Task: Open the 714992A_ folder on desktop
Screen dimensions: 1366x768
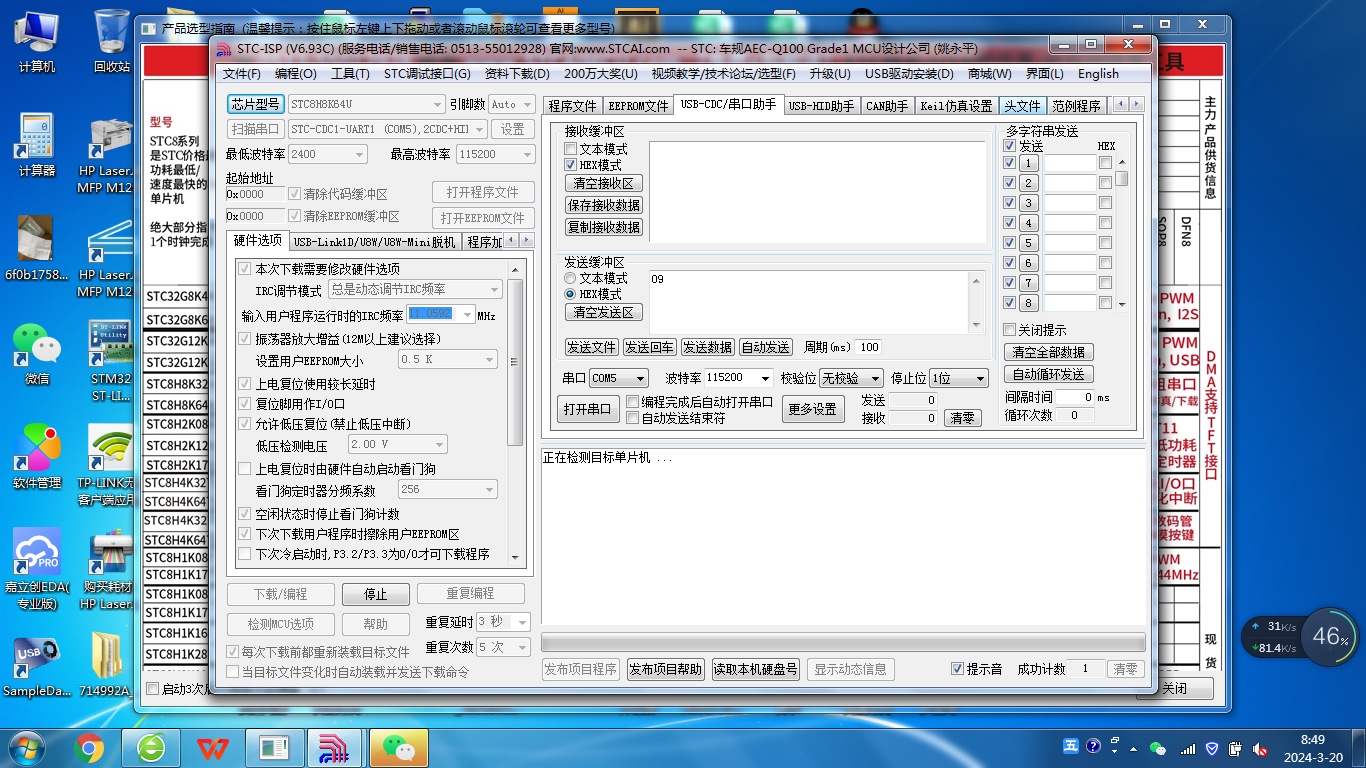Action: (x=106, y=665)
